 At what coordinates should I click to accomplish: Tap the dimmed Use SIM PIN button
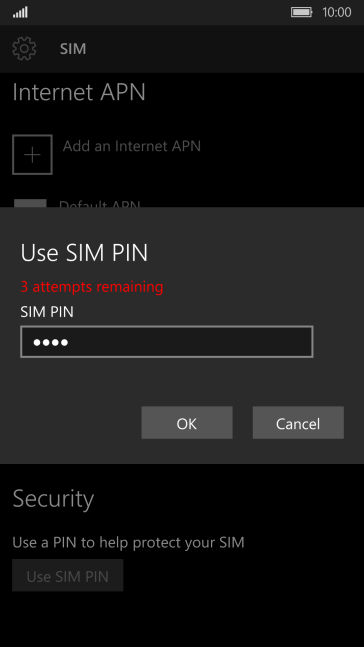click(x=68, y=576)
